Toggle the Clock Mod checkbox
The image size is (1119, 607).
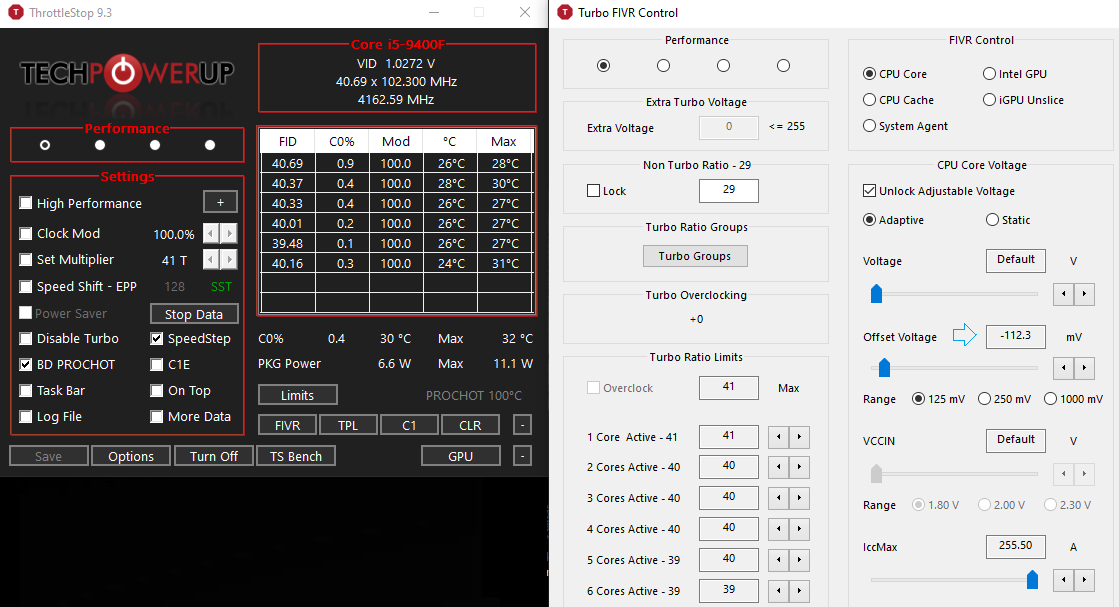26,233
